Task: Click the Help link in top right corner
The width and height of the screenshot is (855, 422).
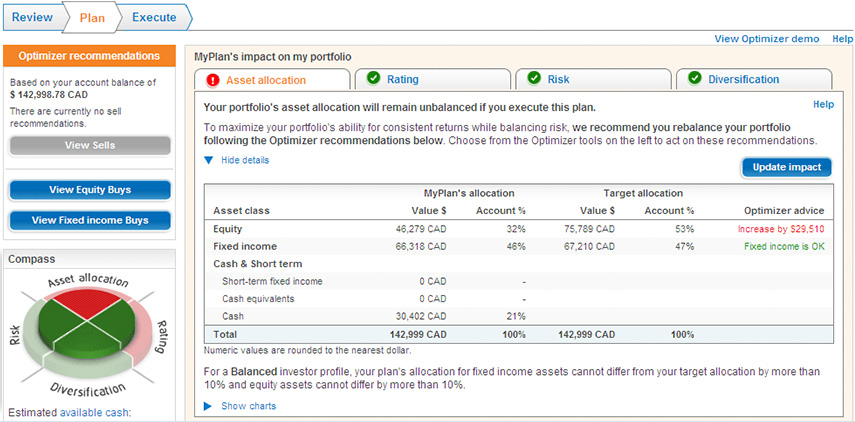Action: 842,39
